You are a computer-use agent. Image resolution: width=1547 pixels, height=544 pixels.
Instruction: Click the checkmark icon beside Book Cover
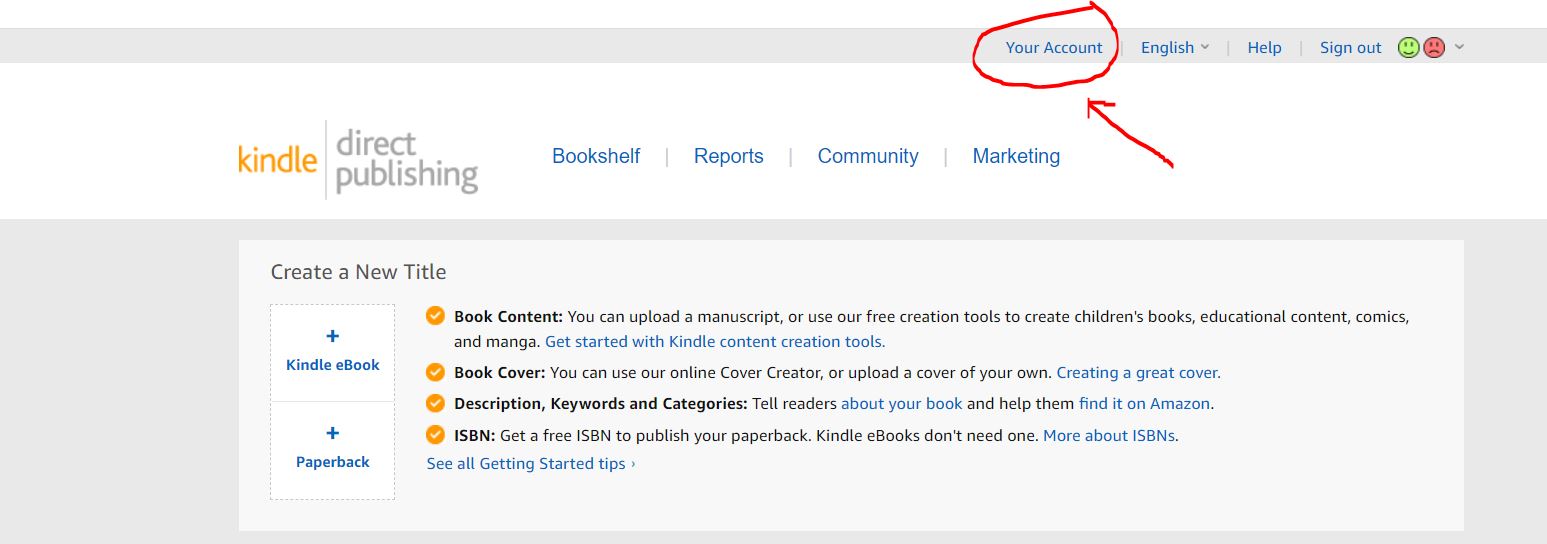(x=435, y=372)
